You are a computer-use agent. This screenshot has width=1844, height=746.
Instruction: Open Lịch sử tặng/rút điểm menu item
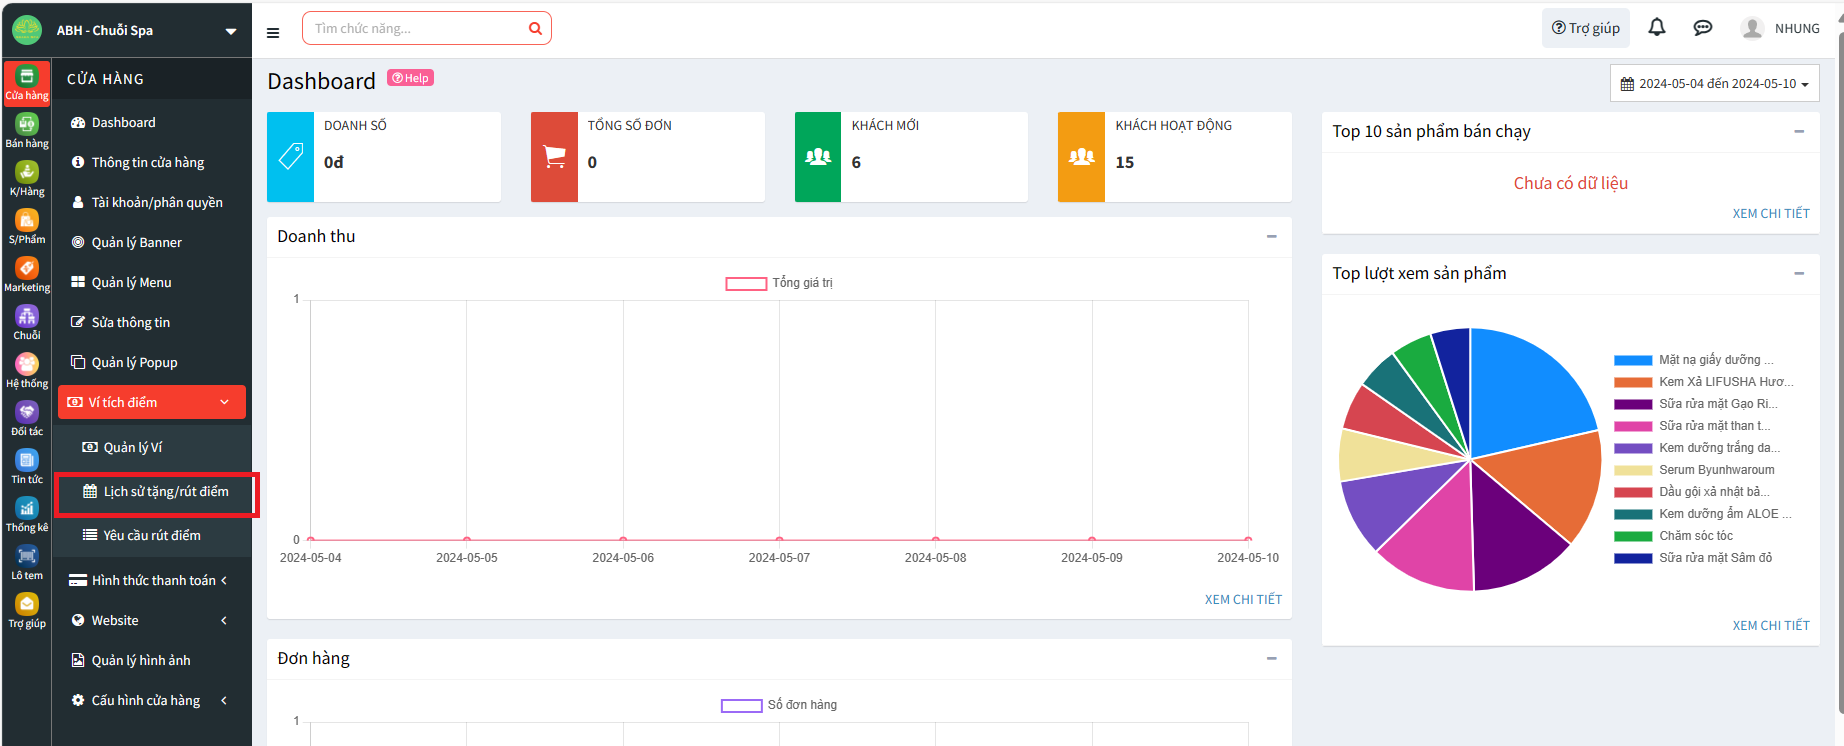pos(165,492)
